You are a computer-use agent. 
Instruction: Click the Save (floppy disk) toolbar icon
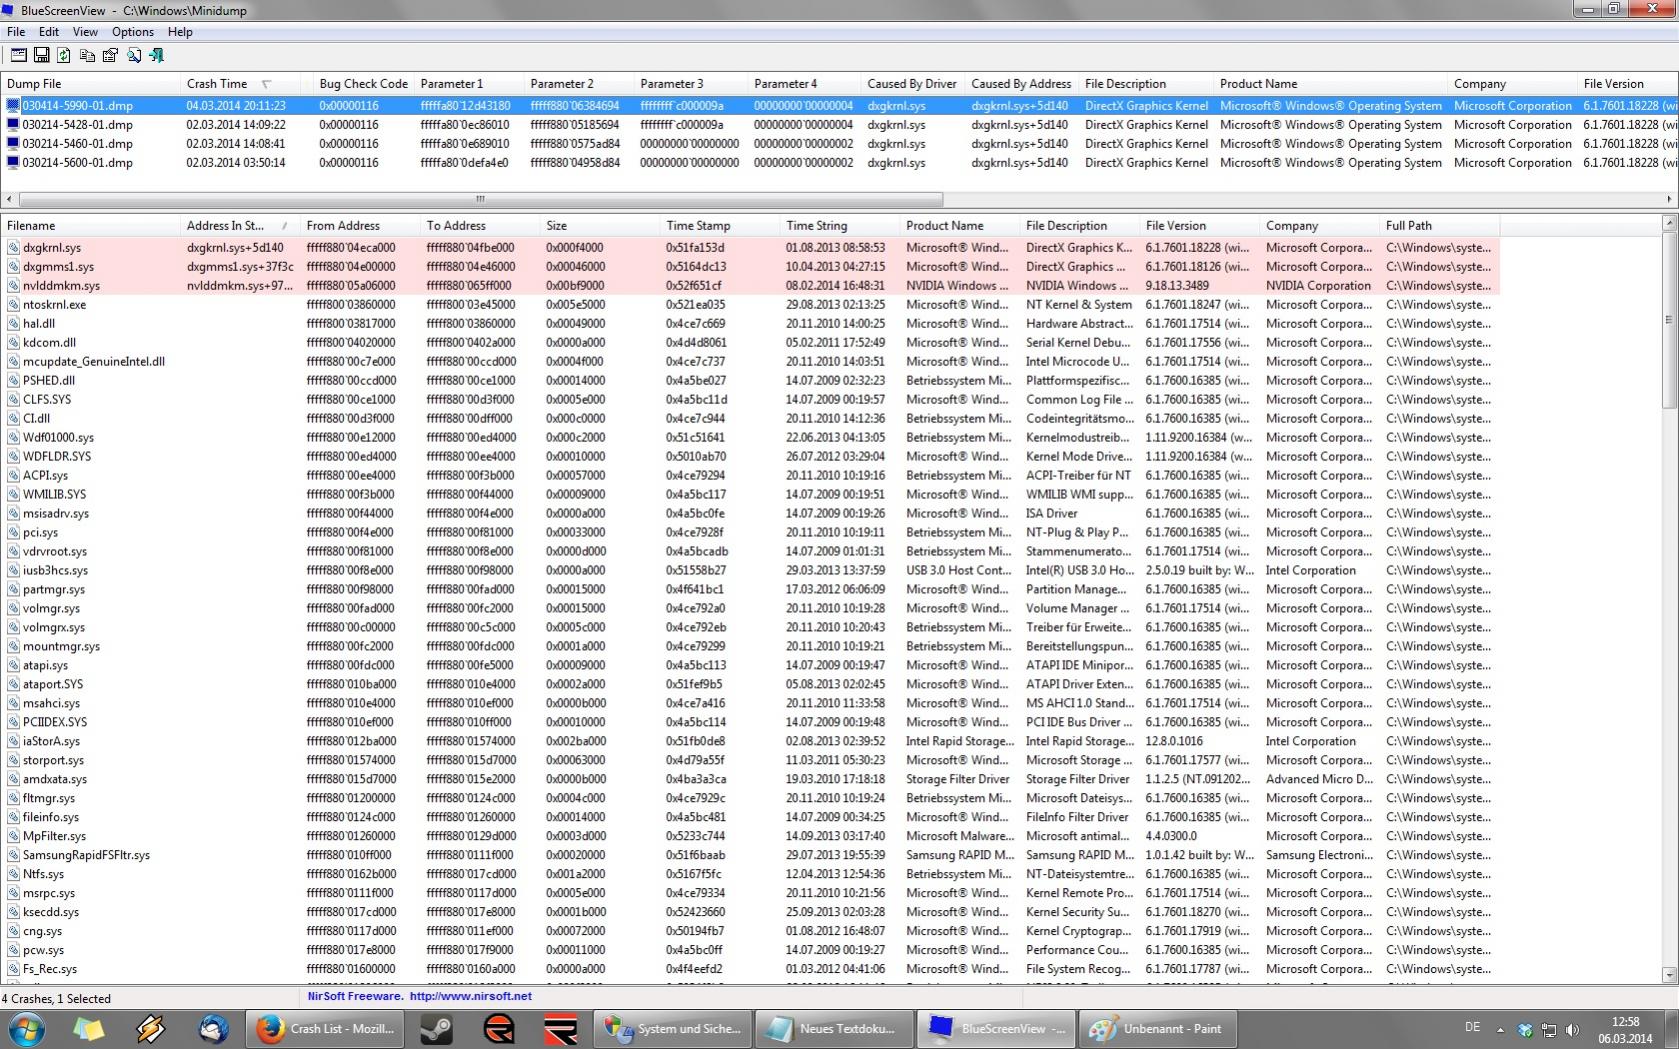point(41,55)
